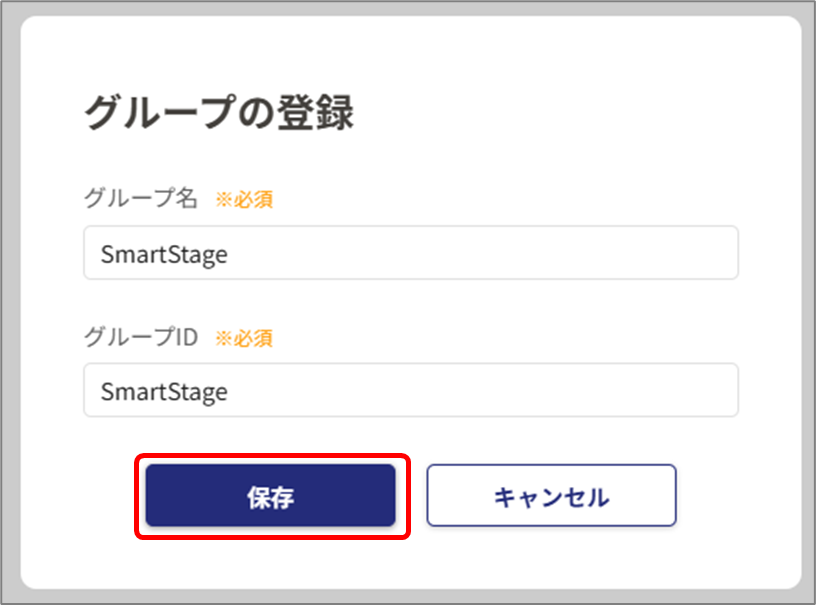
Task: Save the group registration
Action: point(271,495)
